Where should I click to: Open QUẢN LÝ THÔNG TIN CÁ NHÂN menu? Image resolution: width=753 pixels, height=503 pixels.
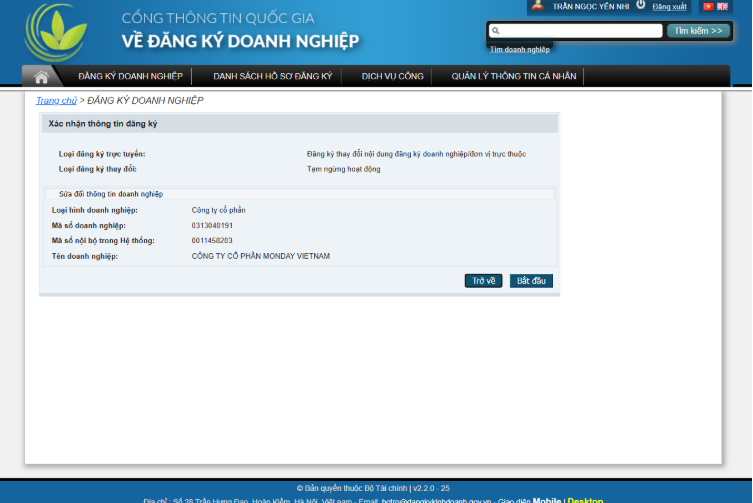point(512,76)
